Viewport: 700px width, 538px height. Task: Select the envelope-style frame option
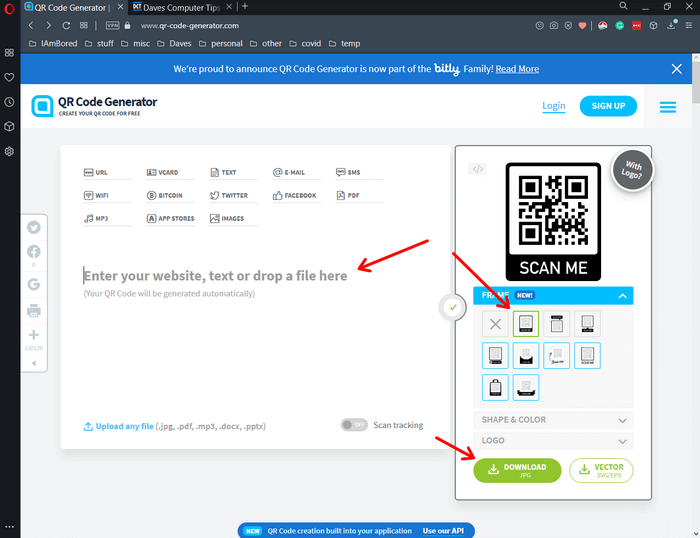(x=526, y=356)
